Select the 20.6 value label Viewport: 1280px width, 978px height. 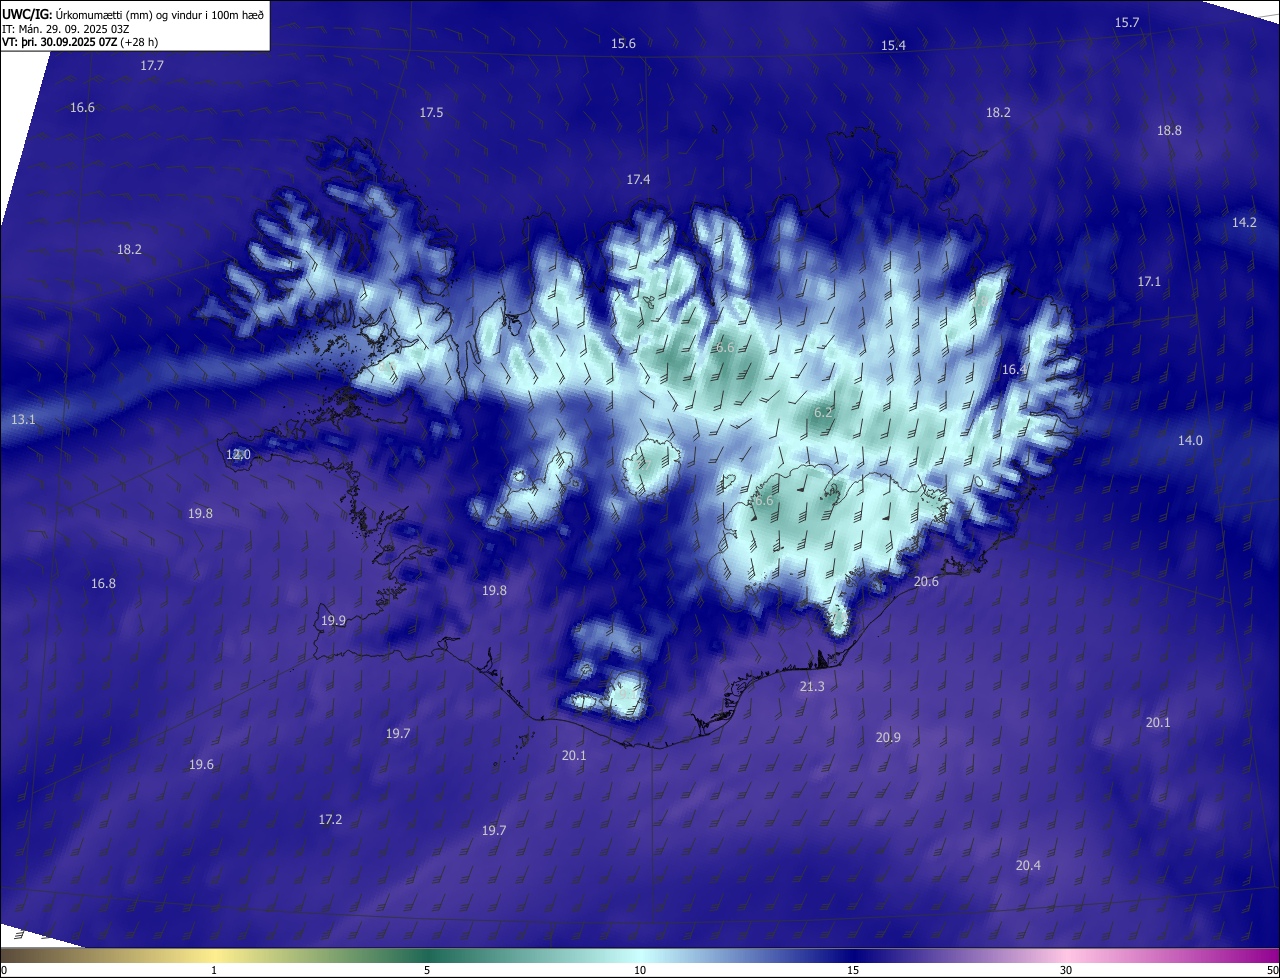926,582
